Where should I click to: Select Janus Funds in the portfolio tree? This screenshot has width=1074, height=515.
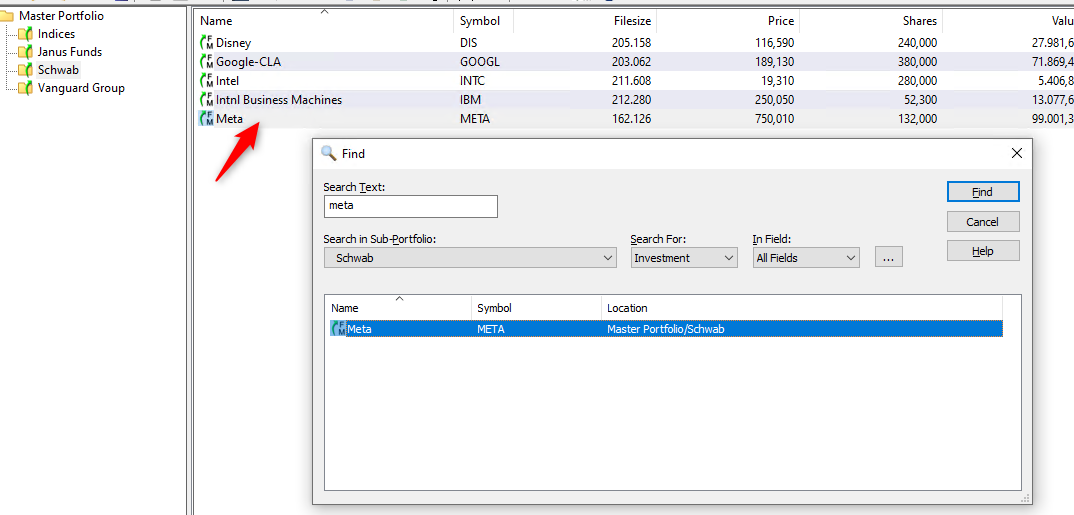pos(70,52)
